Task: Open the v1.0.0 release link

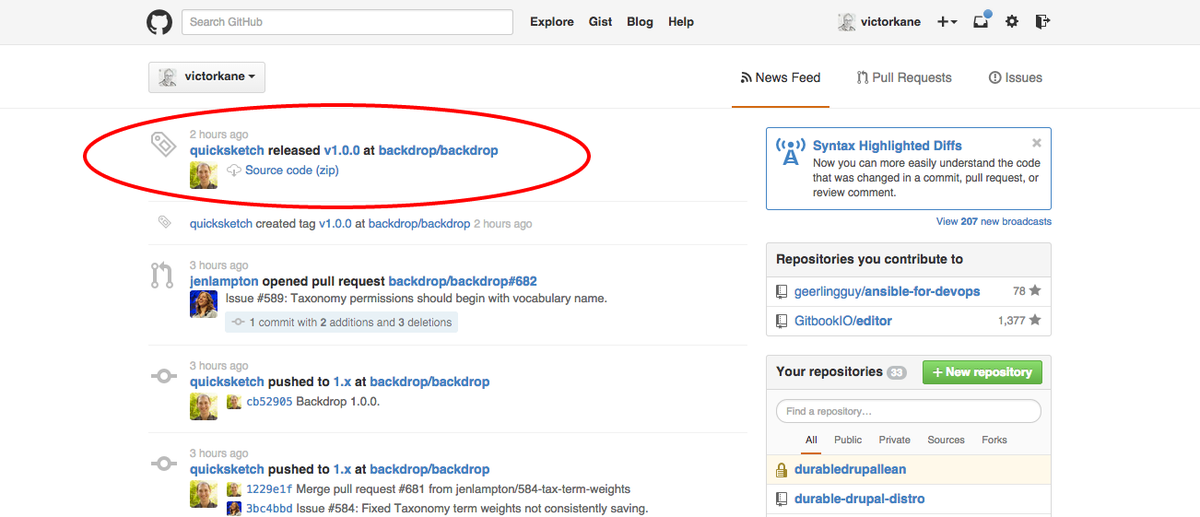Action: [x=341, y=150]
